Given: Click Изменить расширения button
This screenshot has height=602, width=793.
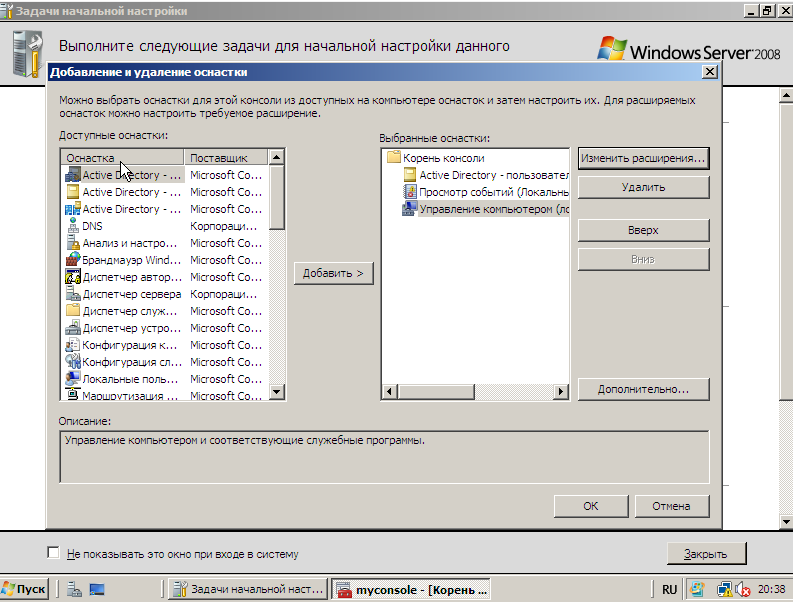Looking at the screenshot, I should (643, 158).
